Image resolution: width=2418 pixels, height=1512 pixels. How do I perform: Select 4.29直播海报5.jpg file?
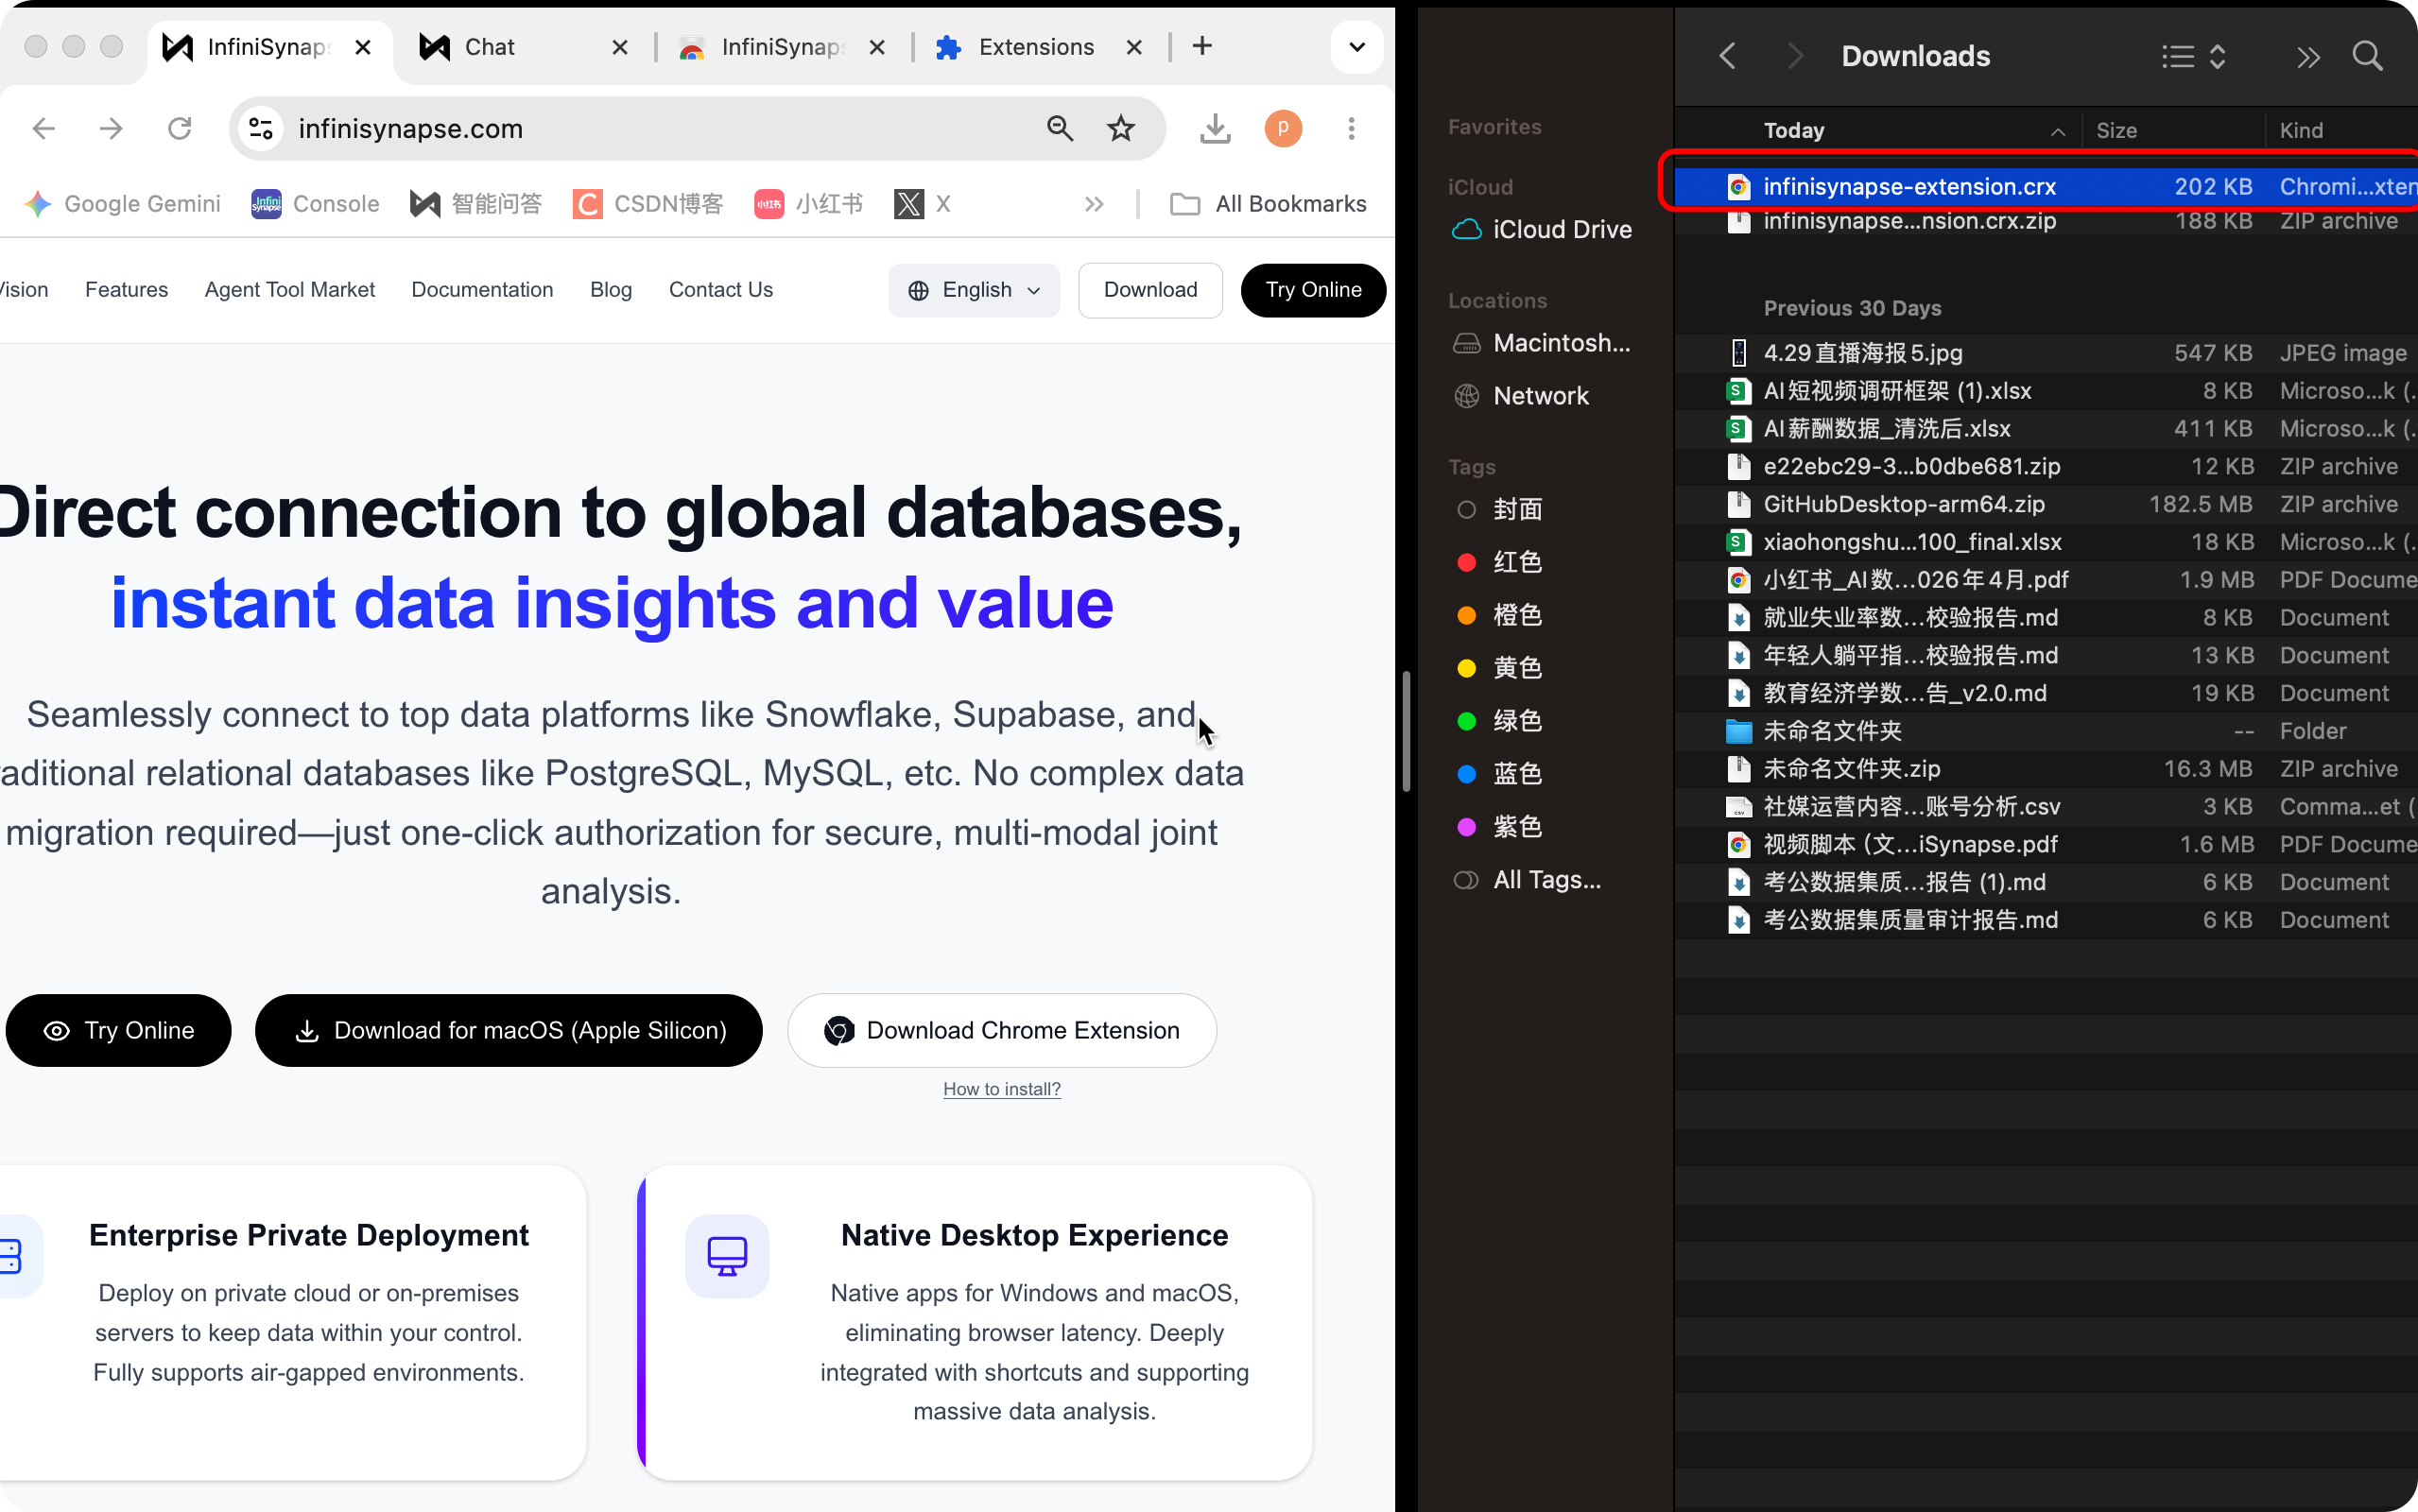pyautogui.click(x=2046, y=353)
